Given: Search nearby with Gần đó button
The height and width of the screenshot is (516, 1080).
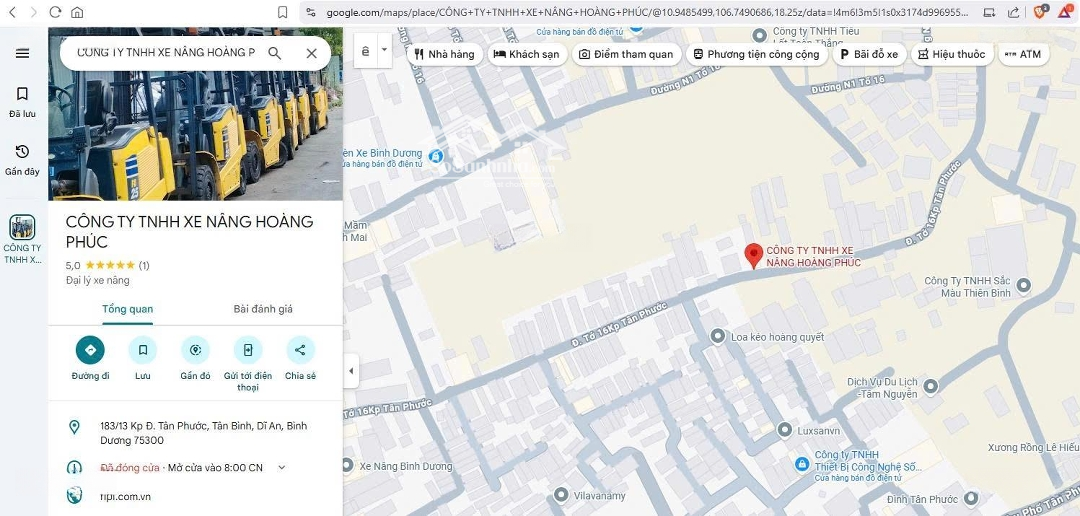Looking at the screenshot, I should [x=195, y=350].
